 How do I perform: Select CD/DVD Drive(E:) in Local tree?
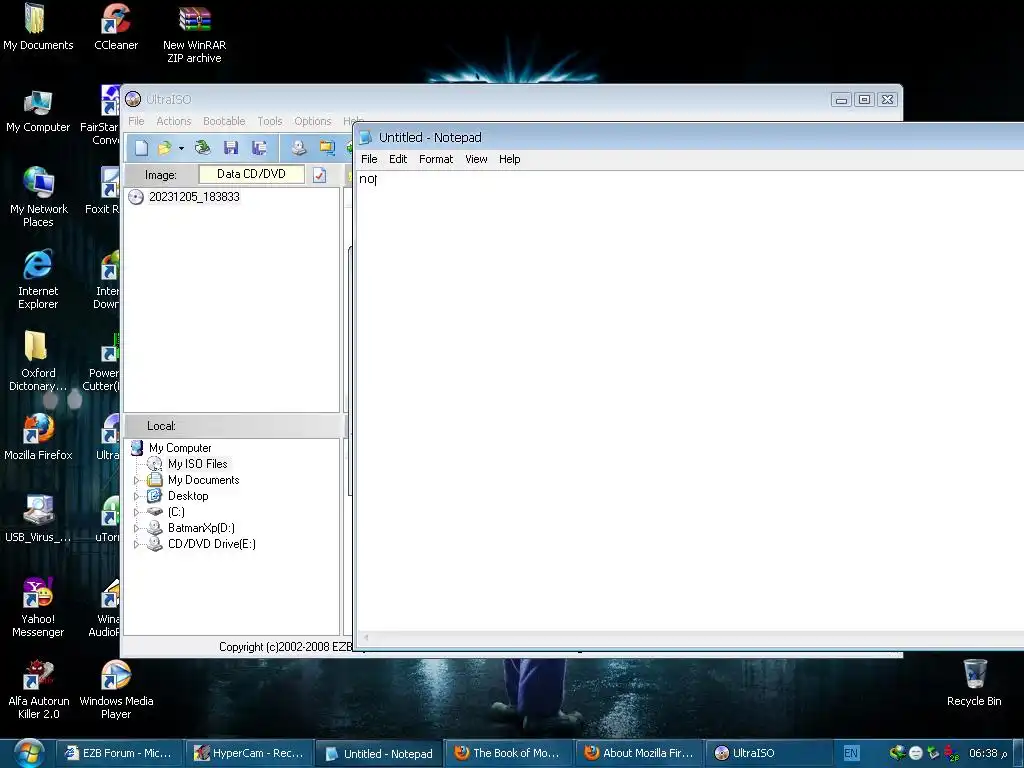point(212,544)
